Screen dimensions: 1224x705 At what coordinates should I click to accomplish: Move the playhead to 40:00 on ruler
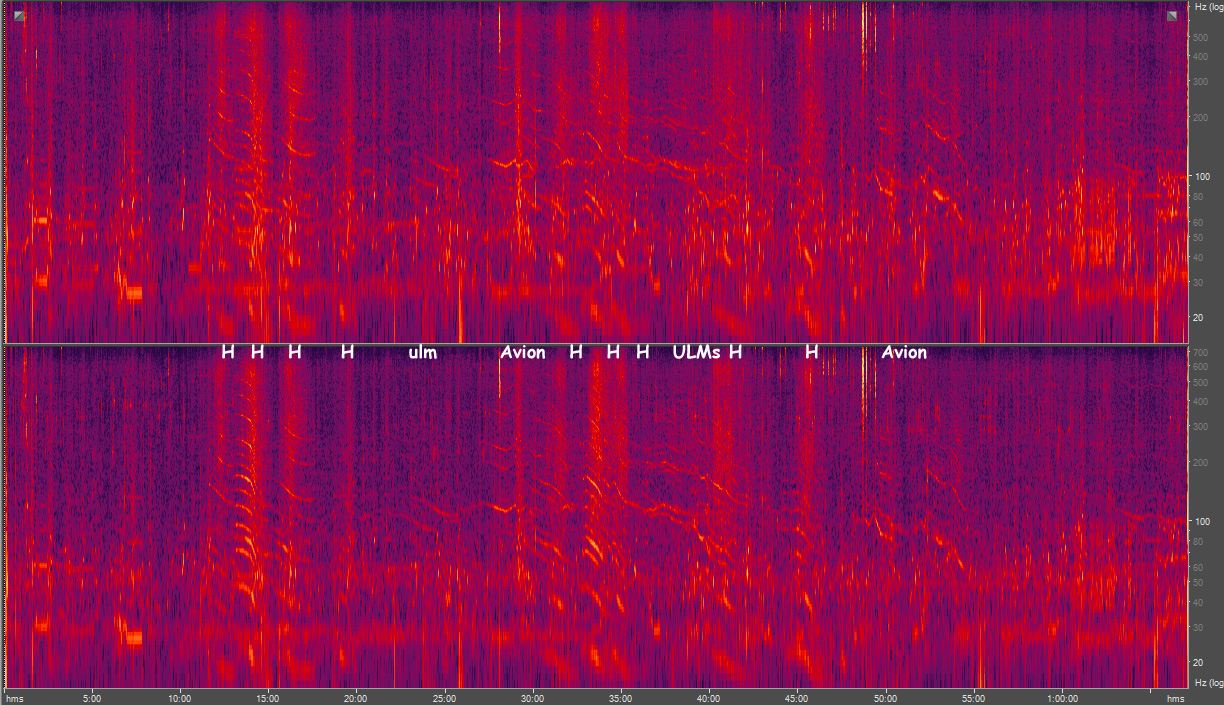(x=709, y=698)
